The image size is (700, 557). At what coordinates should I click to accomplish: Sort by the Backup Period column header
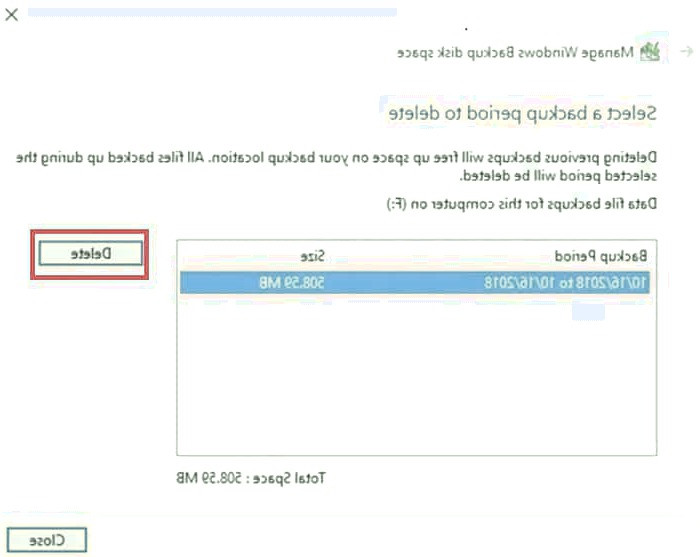click(x=600, y=256)
